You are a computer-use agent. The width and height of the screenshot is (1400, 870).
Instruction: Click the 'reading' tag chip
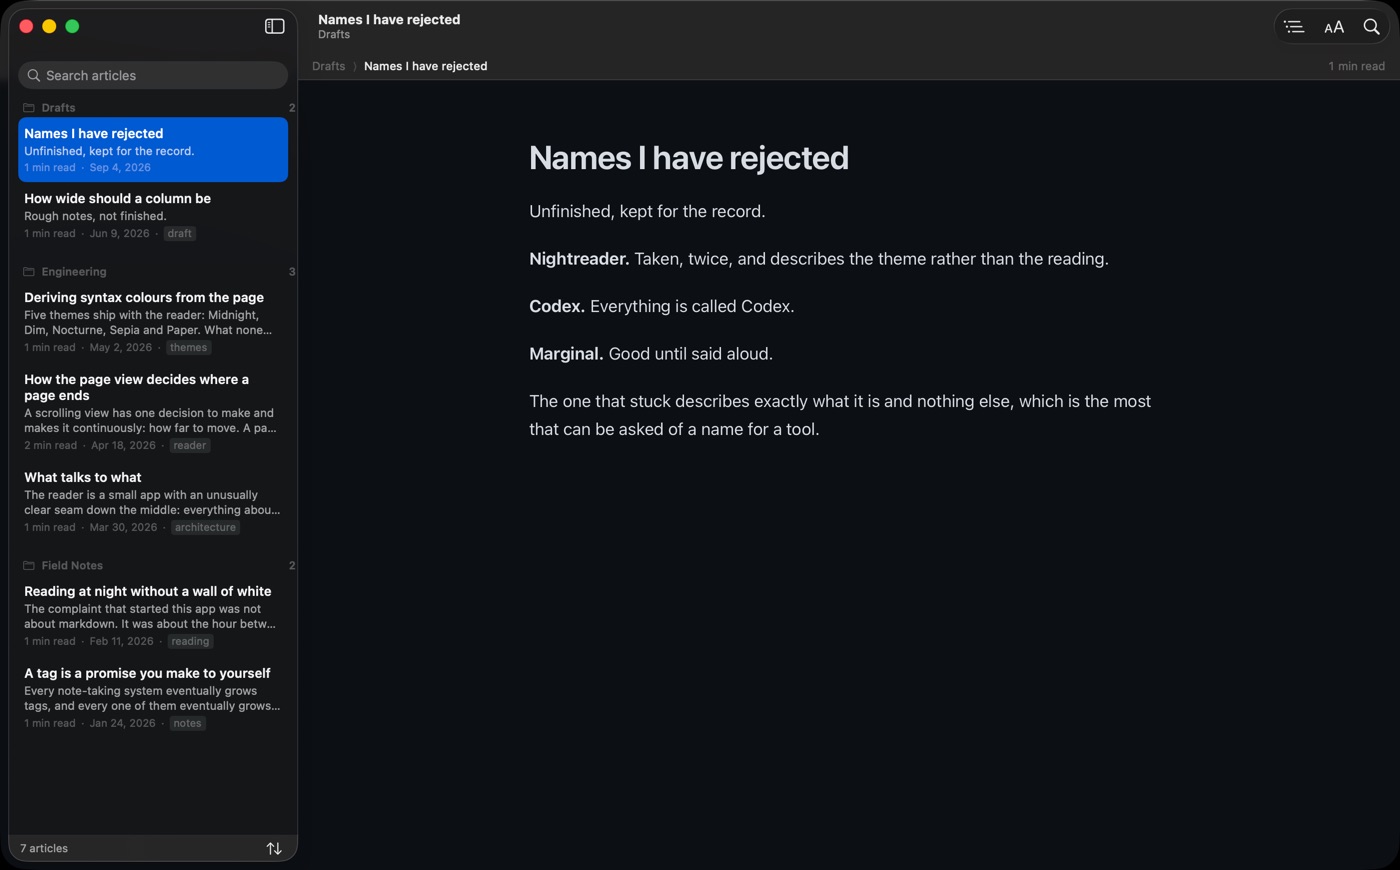pos(190,641)
